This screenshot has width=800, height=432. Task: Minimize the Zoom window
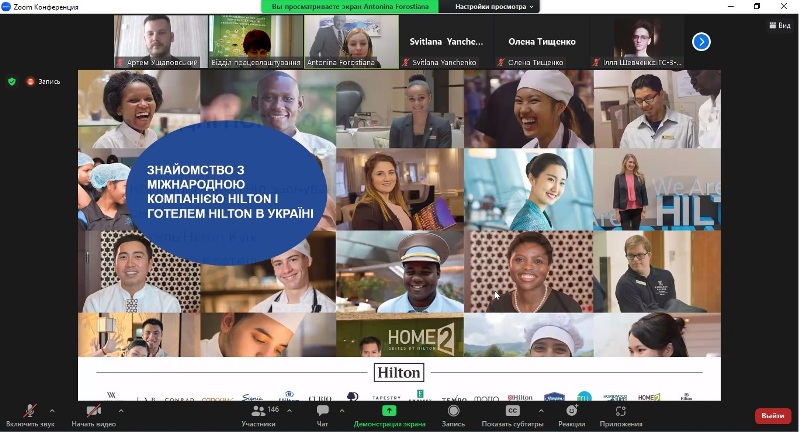[x=731, y=6]
